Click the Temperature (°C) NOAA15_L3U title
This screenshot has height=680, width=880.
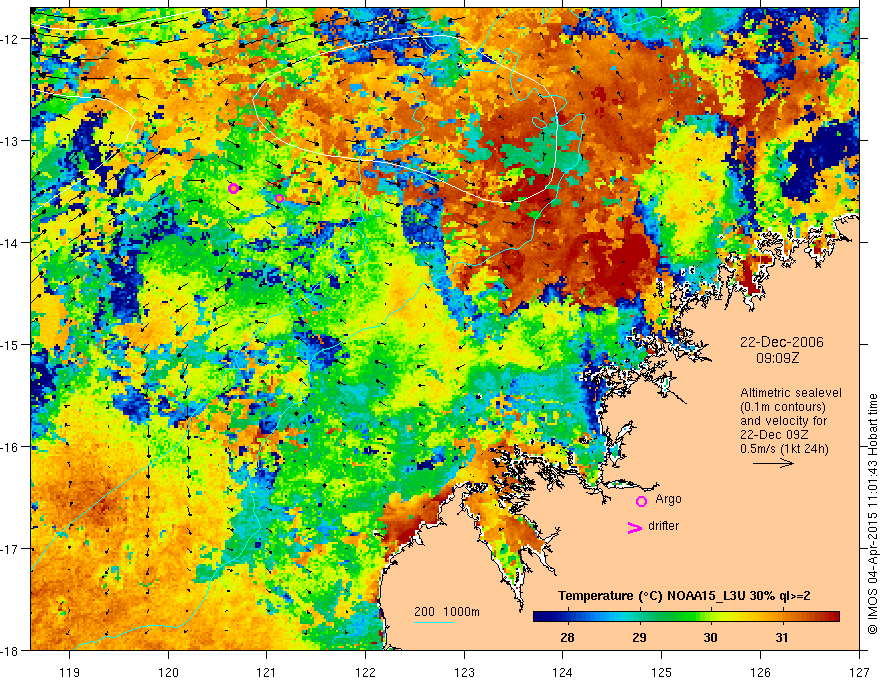click(684, 596)
